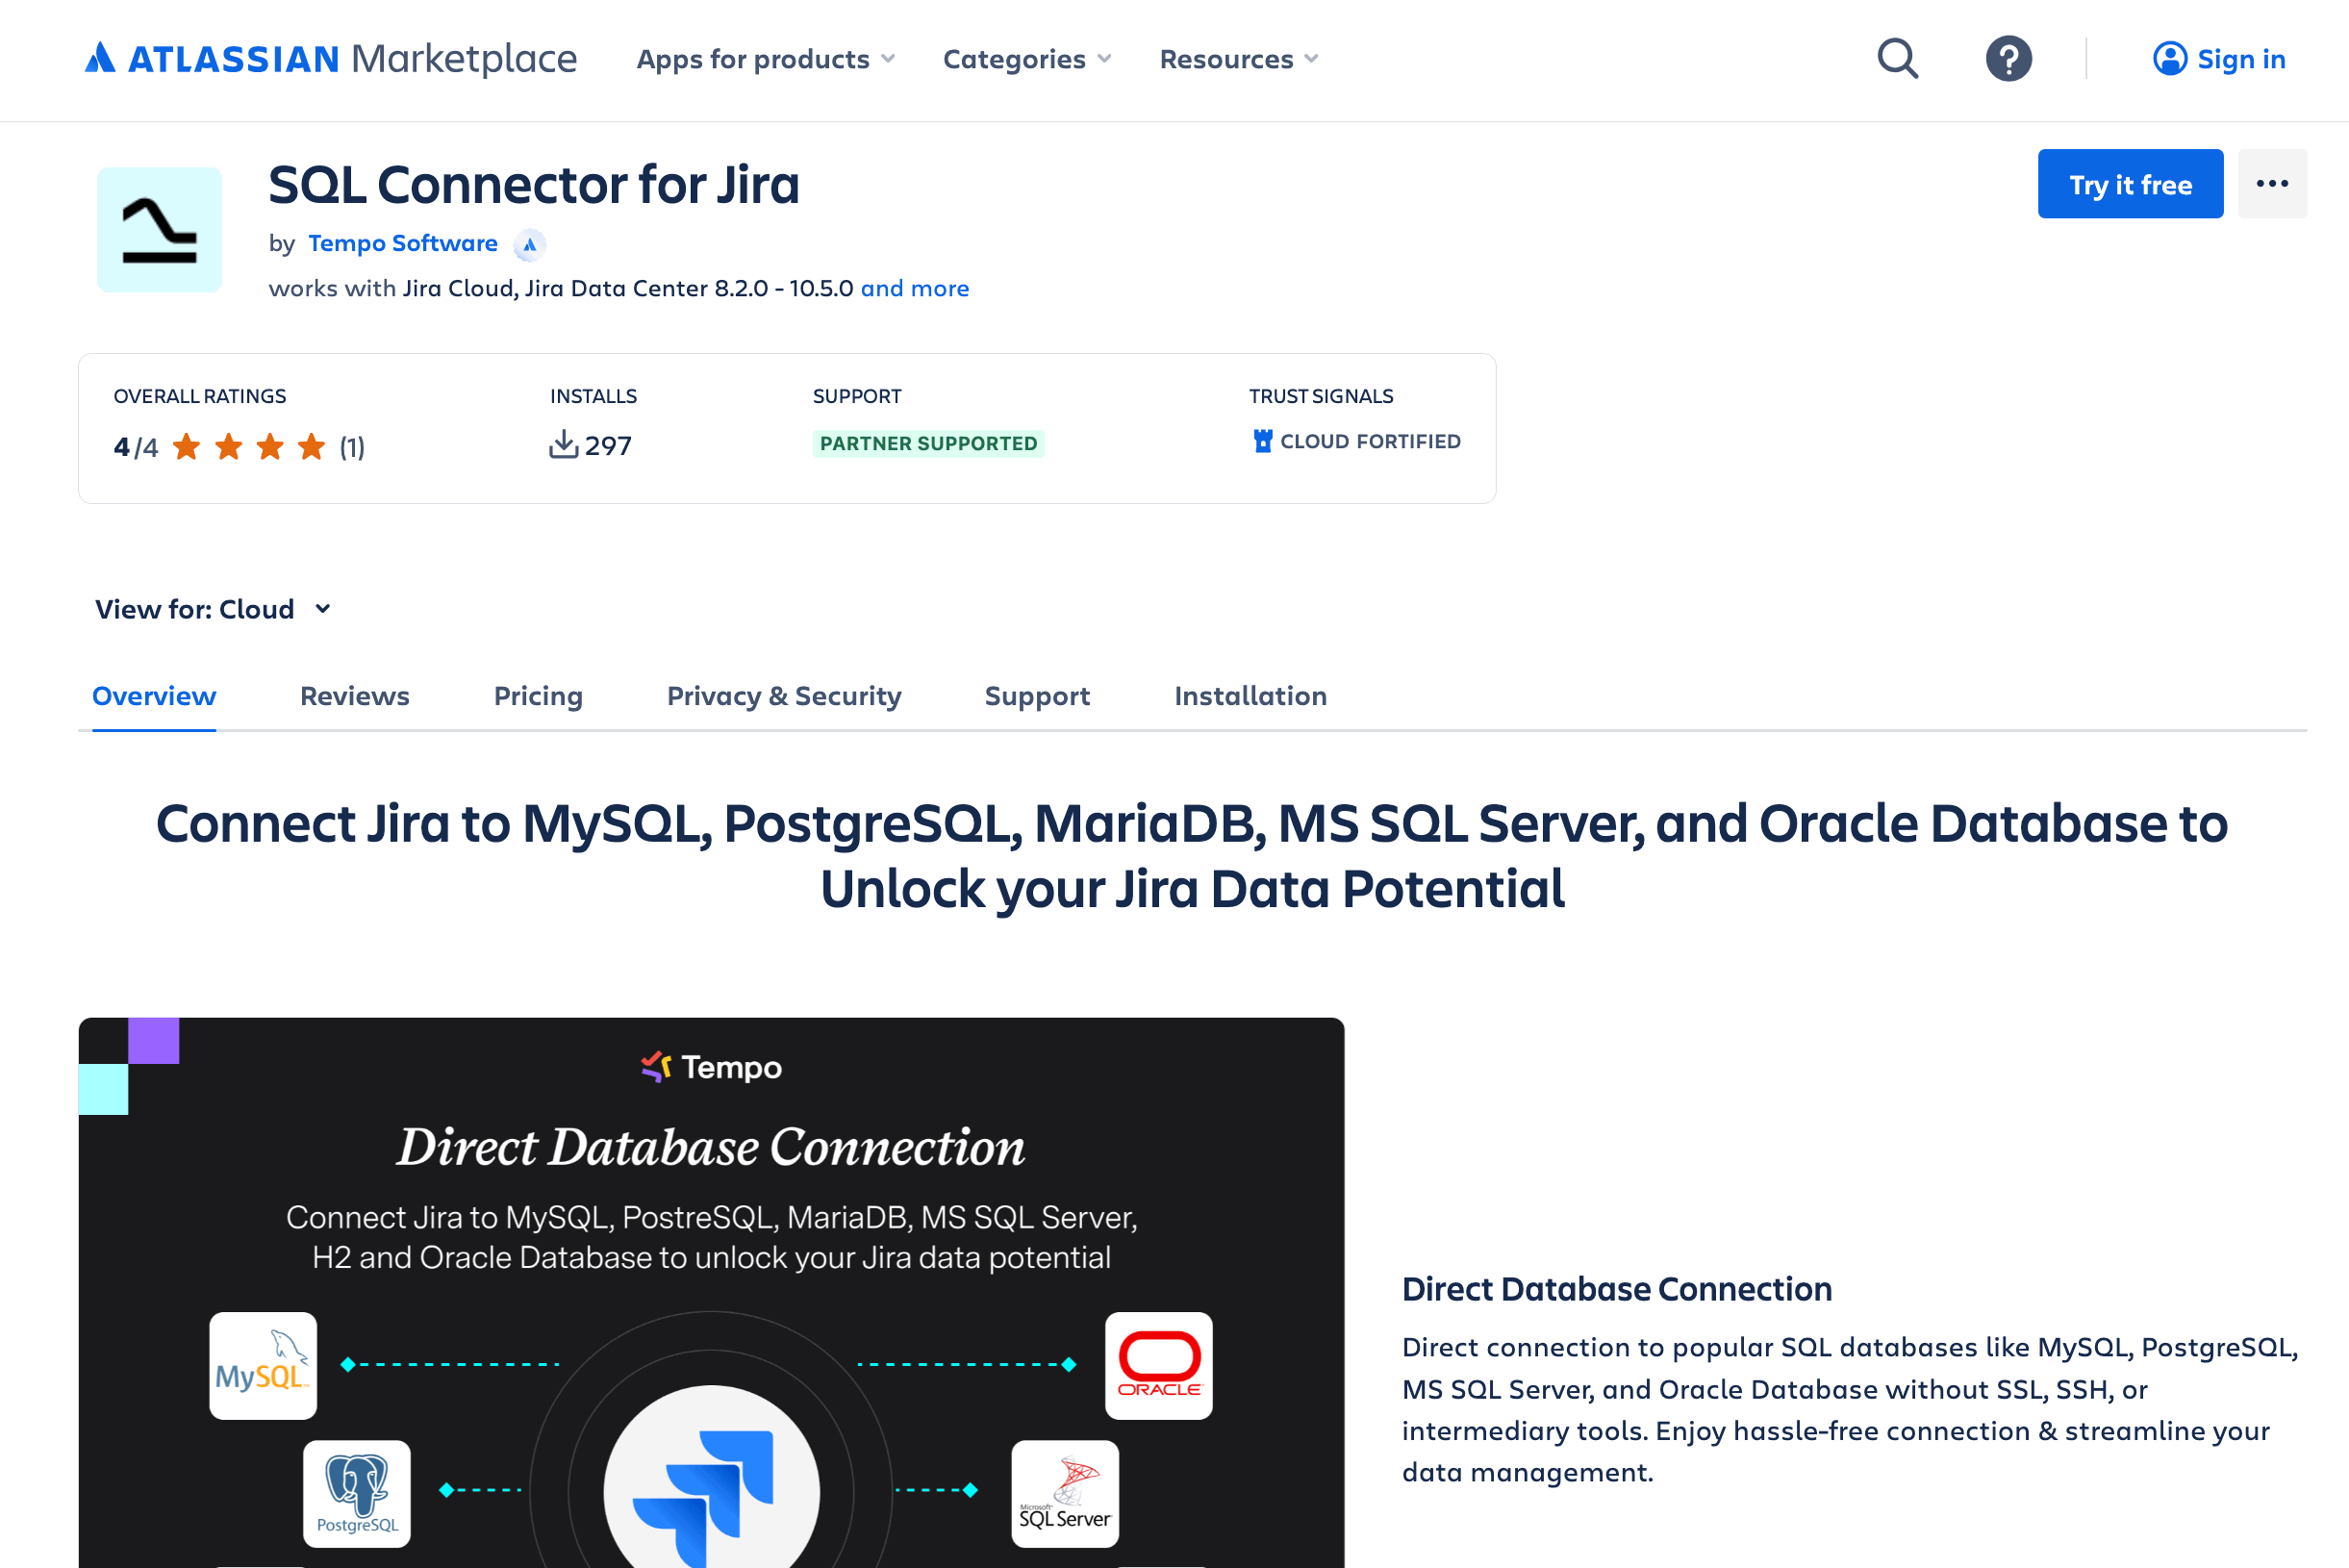Click the 'and more' compatibility link
2349x1568 pixels.
(x=915, y=288)
